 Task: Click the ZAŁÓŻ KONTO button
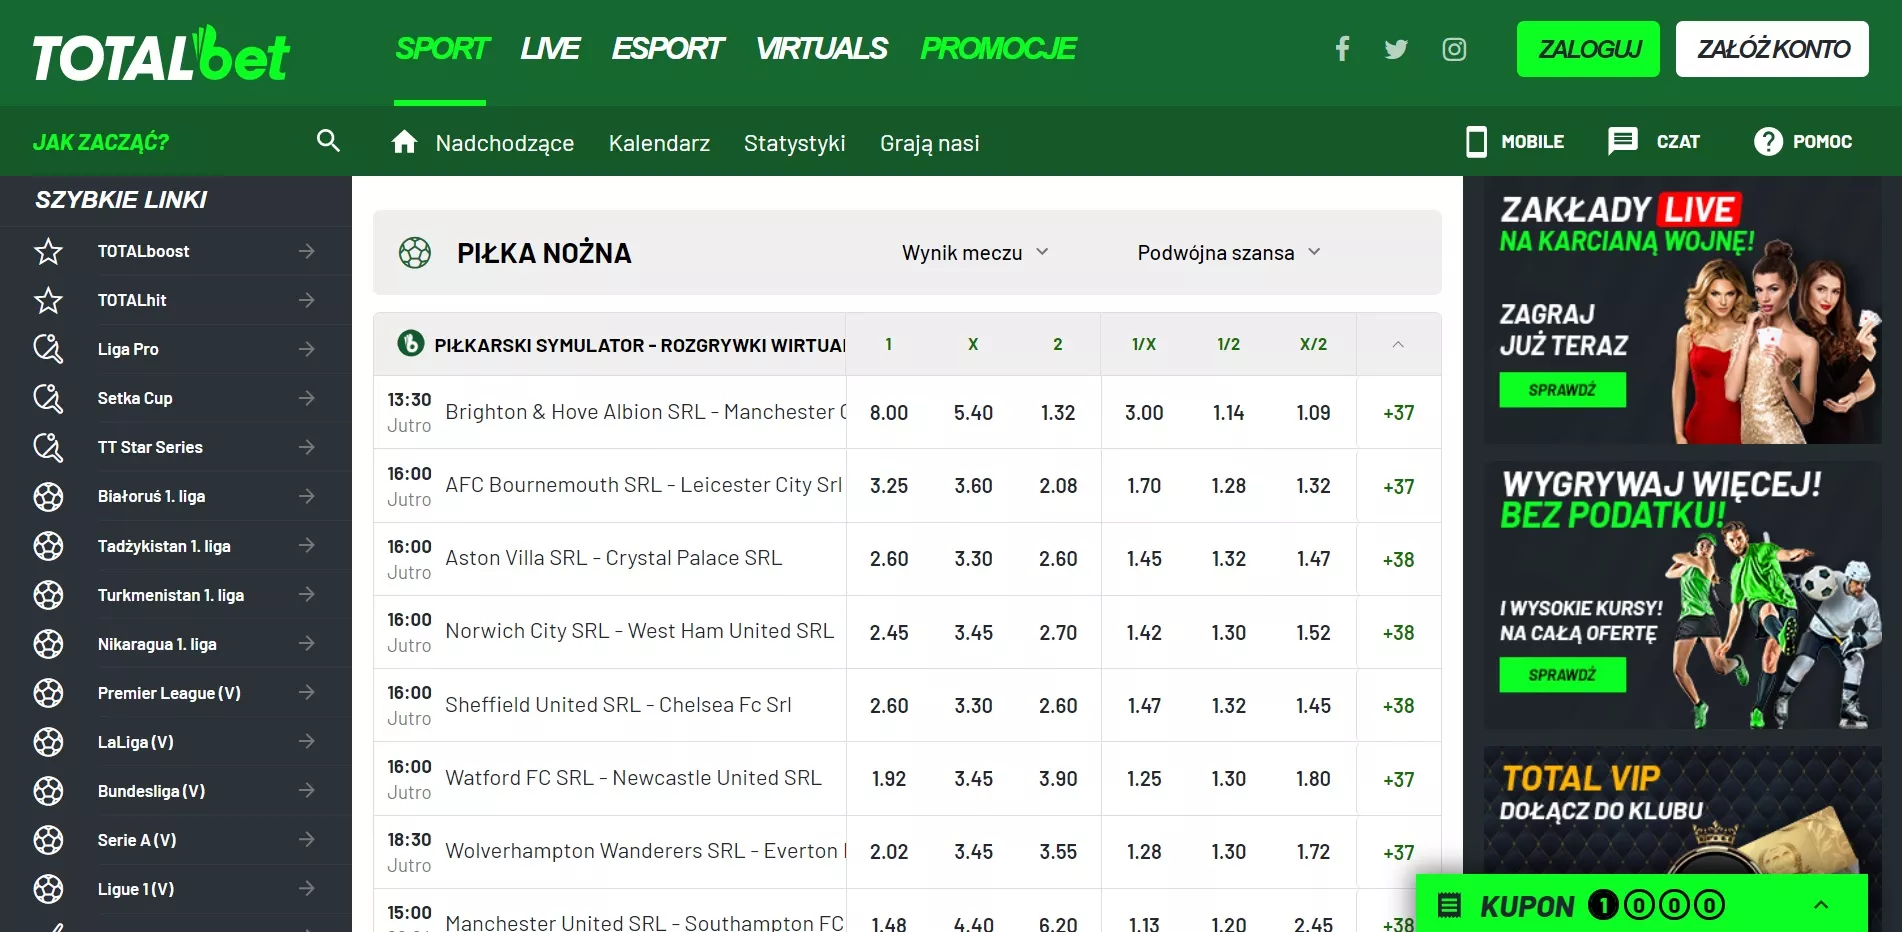coord(1772,49)
